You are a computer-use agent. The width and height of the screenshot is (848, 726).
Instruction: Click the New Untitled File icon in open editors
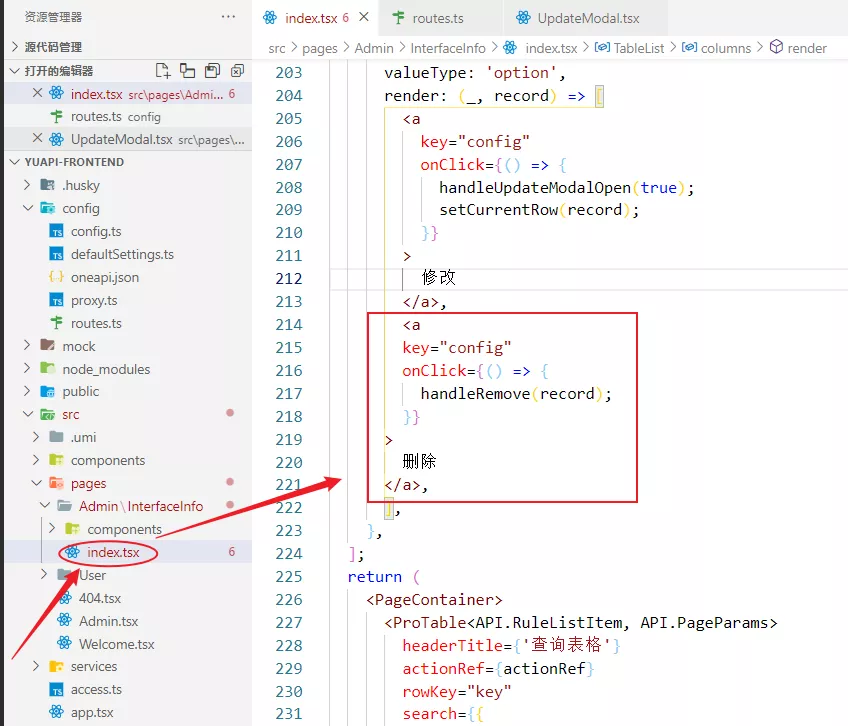(162, 71)
